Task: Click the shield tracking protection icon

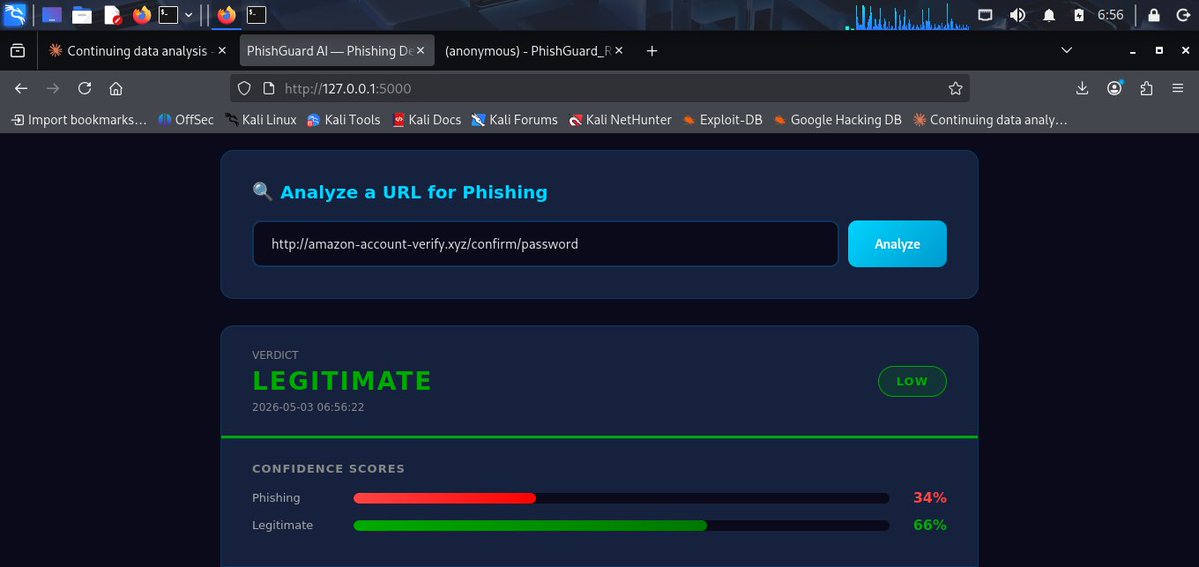Action: coord(244,88)
